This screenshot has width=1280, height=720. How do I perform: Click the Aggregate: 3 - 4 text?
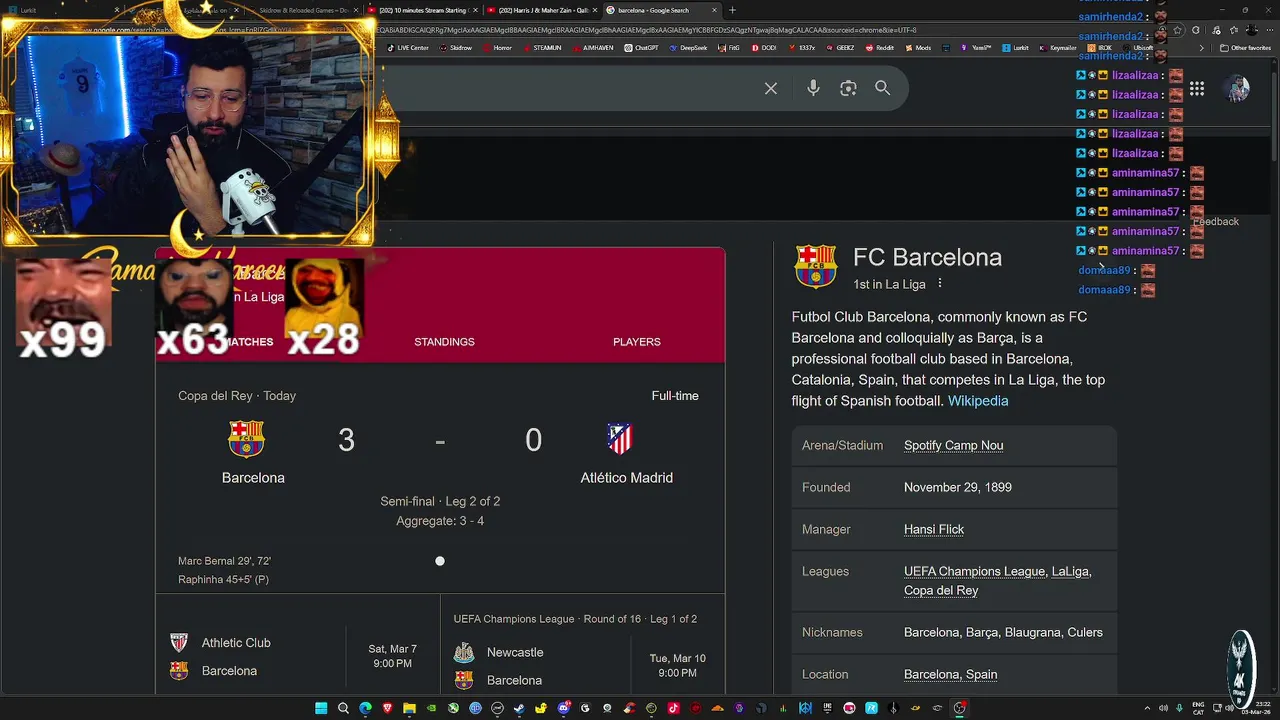click(440, 521)
